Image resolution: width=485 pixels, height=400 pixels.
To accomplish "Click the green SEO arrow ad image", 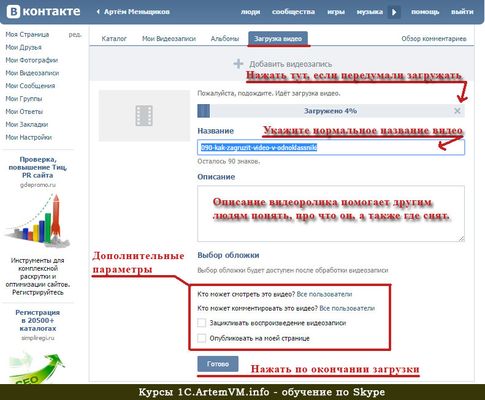I will (37, 367).
